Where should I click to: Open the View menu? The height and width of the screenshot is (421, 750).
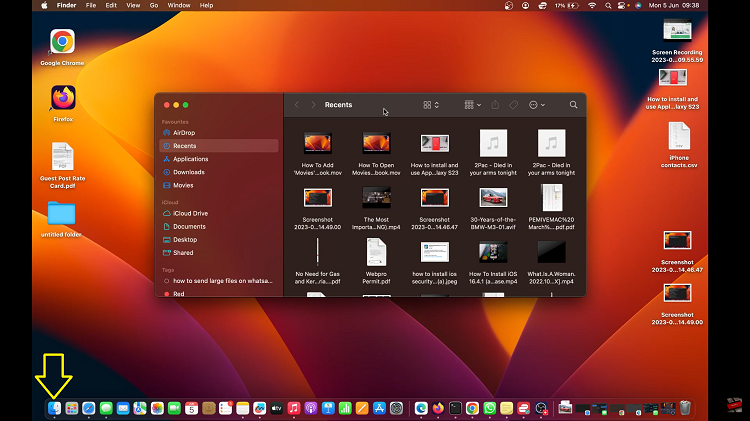133,5
